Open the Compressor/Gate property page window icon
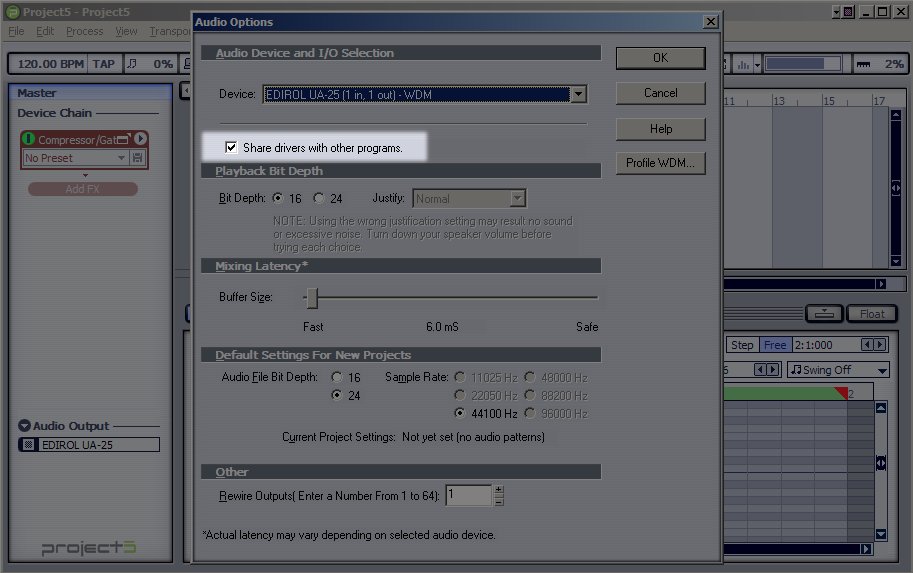This screenshot has width=913, height=573. point(123,139)
